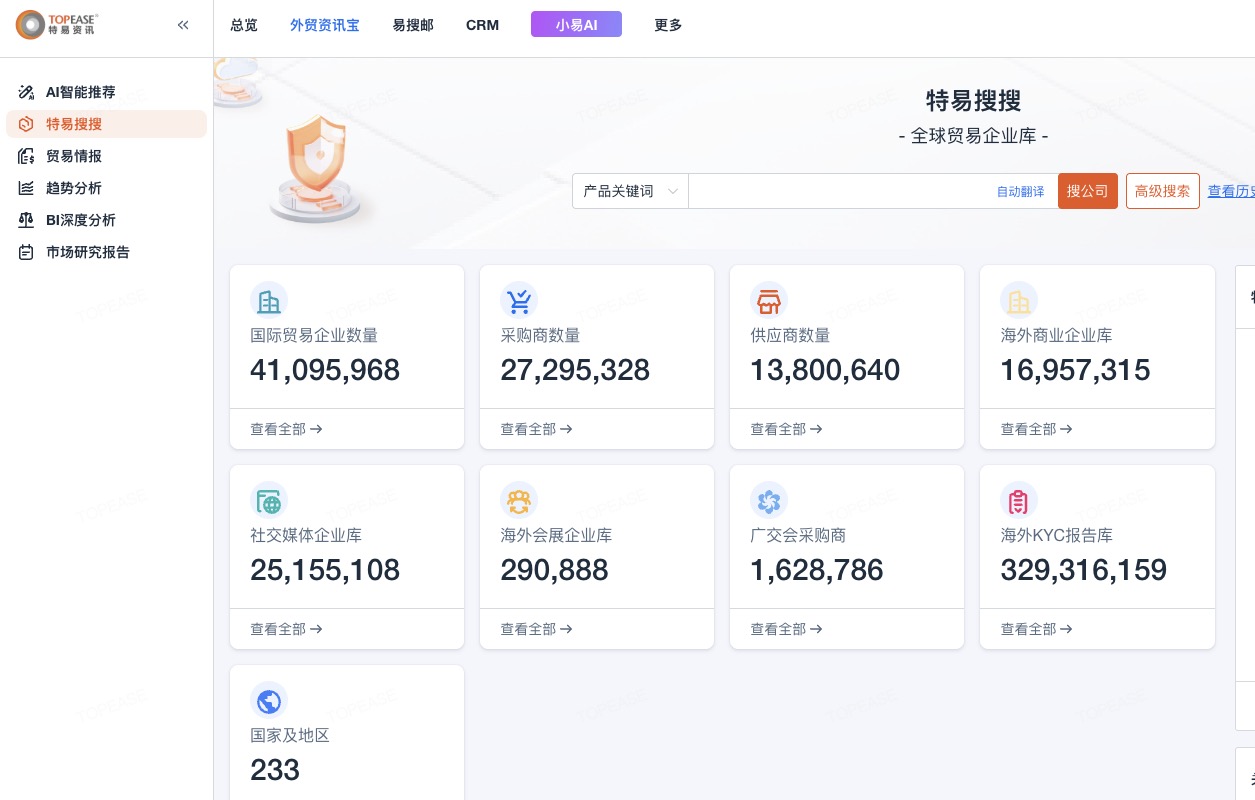This screenshot has width=1255, height=800.
Task: Open the 产品关键词 search type dropdown
Action: point(630,191)
